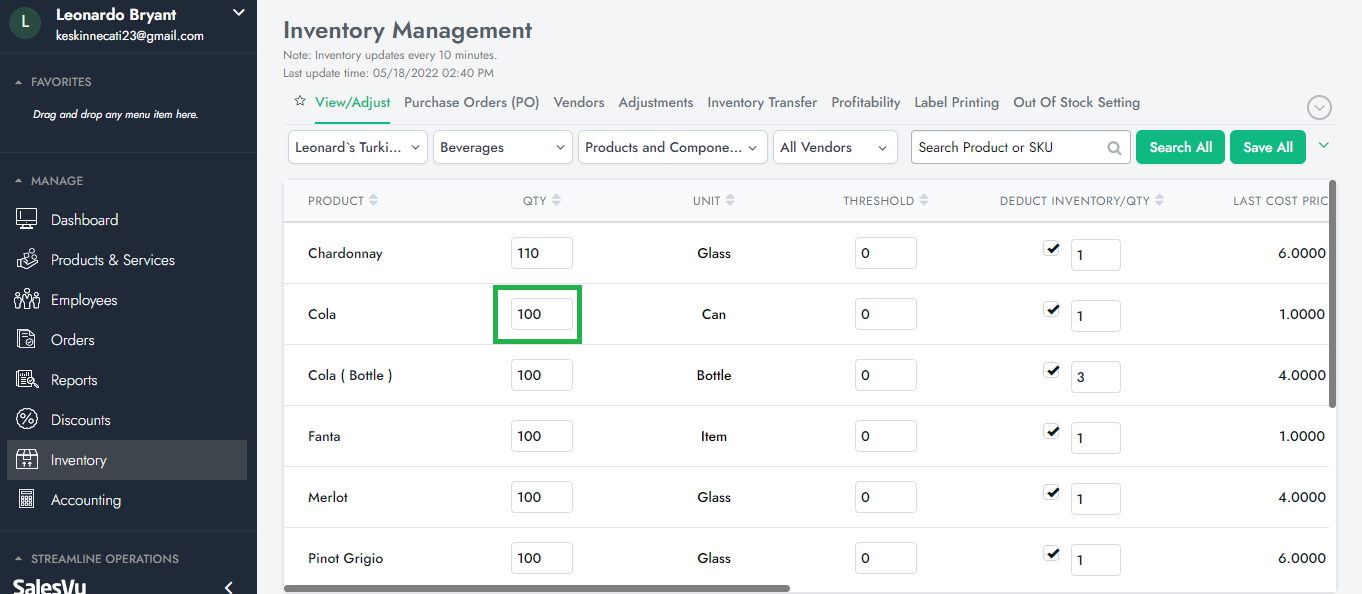Click the Discounts percent icon
Viewport: 1362px width, 594px height.
pos(27,420)
